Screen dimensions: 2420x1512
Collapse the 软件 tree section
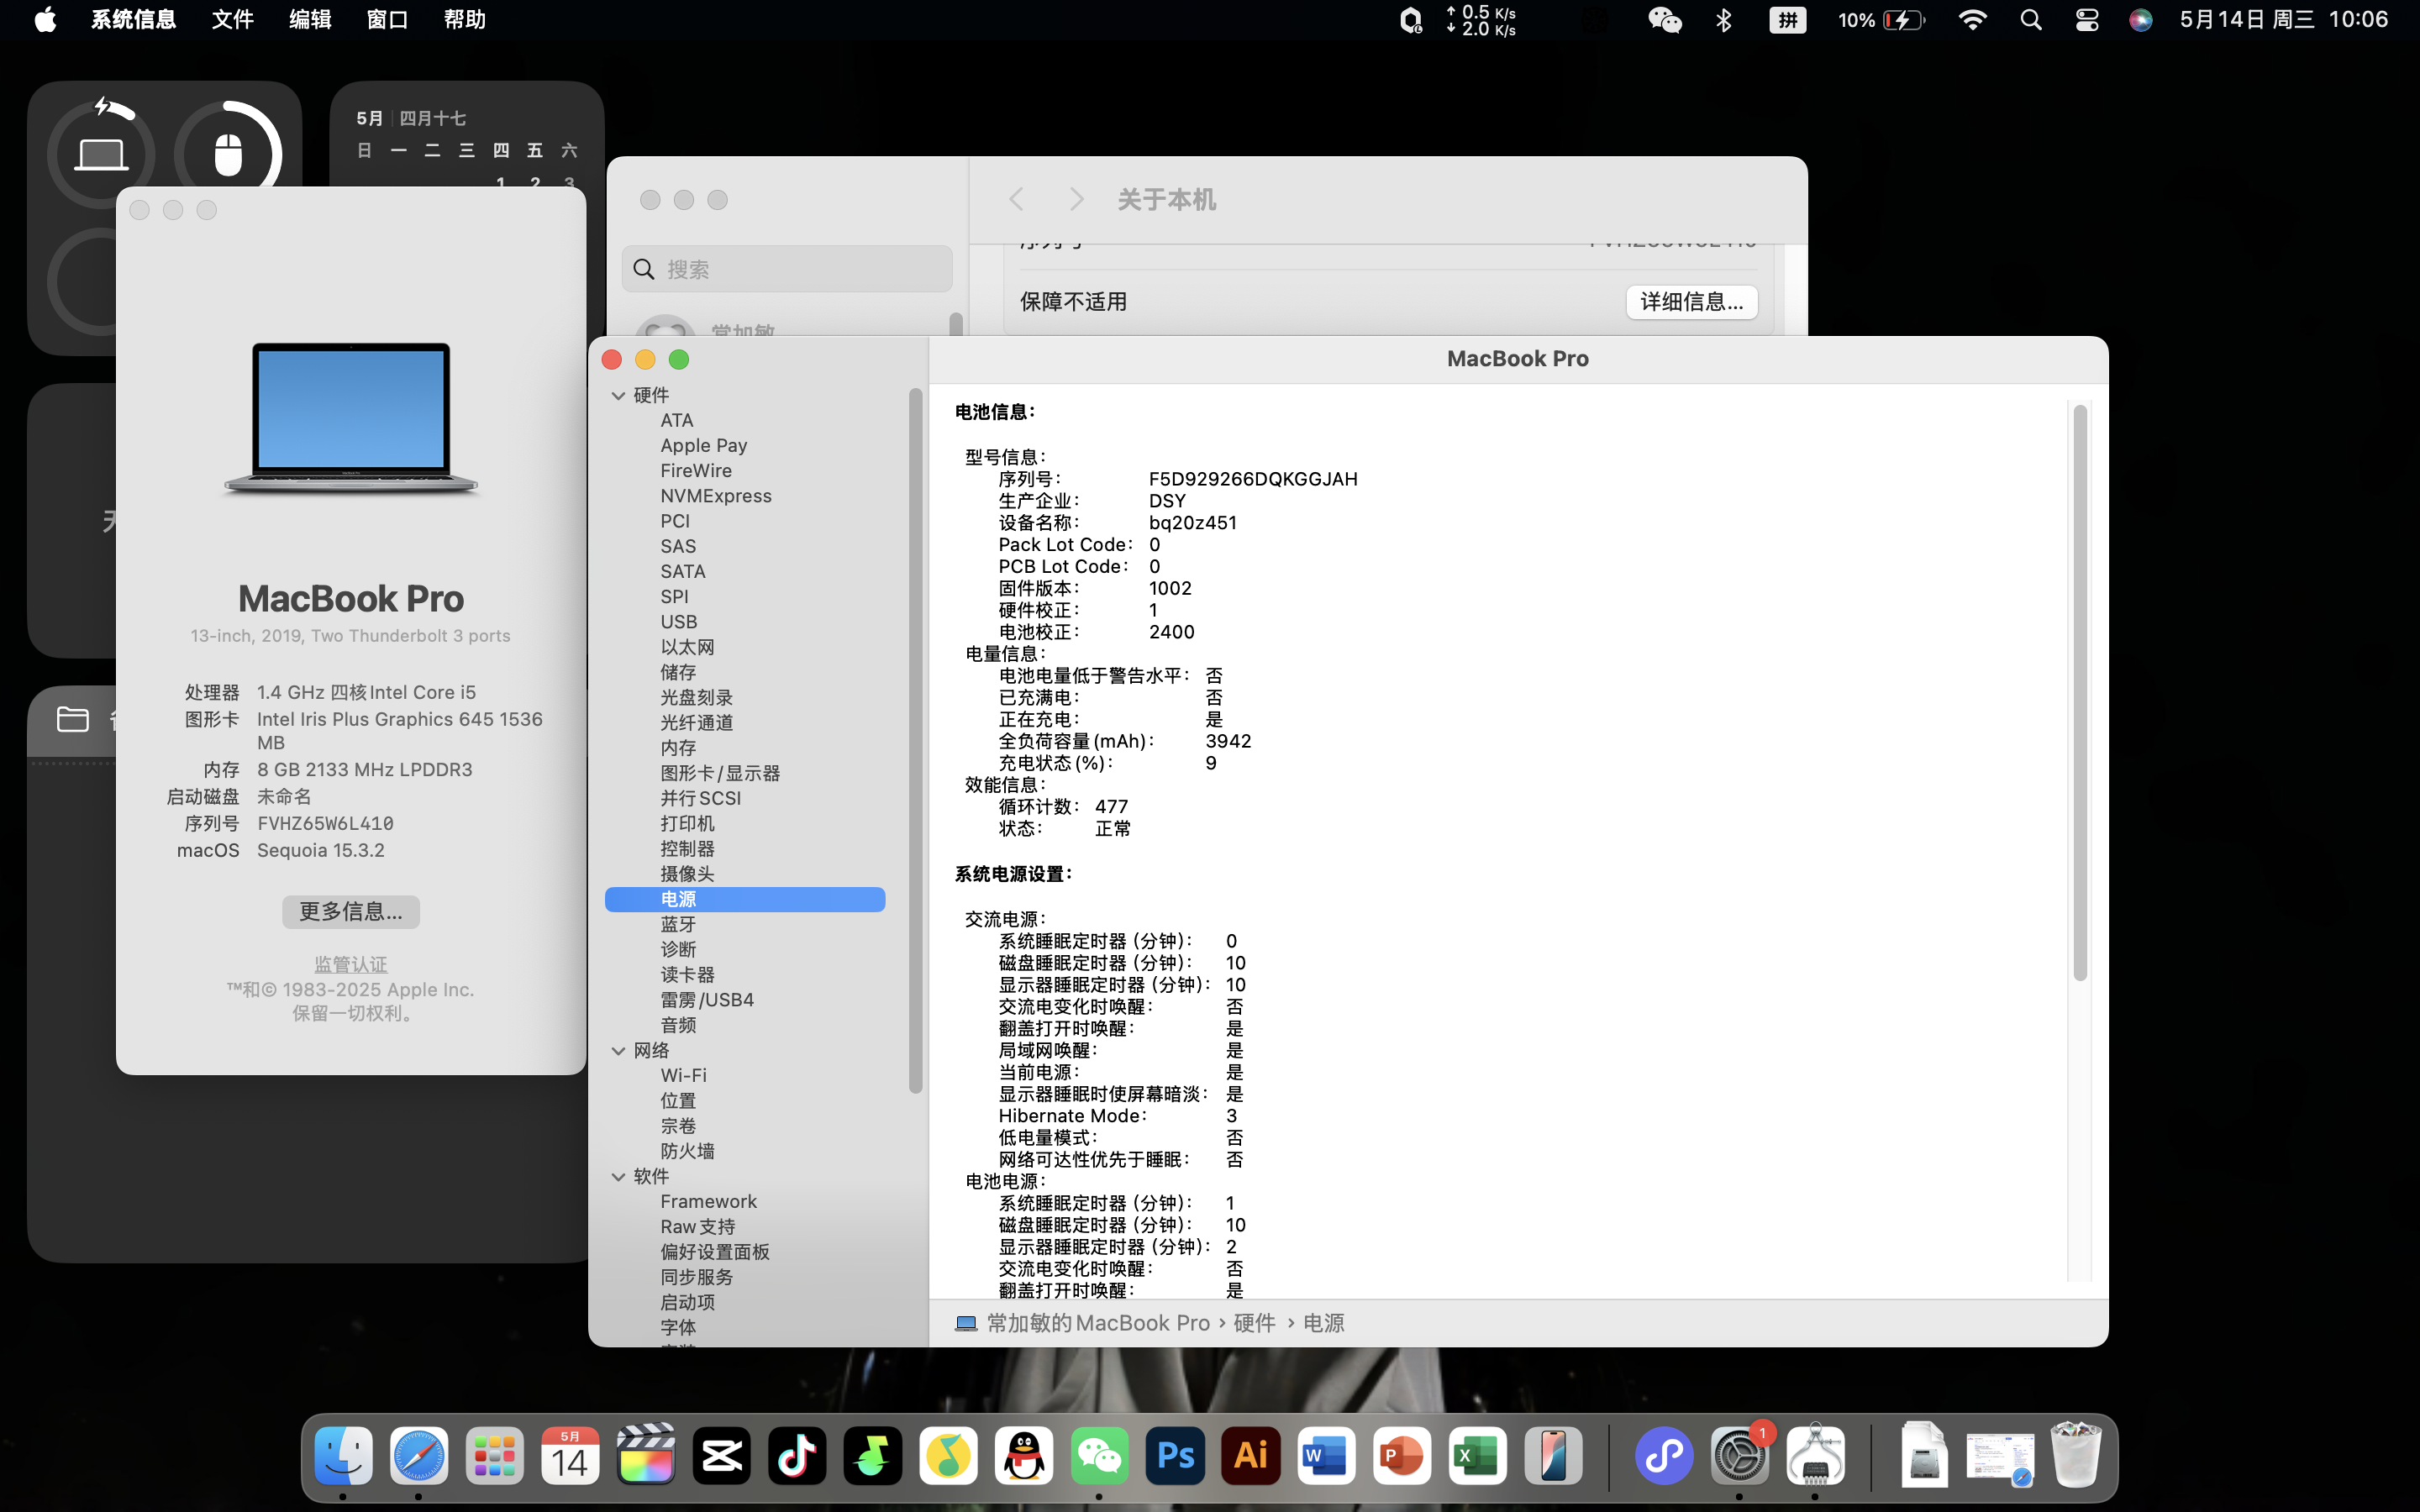click(x=618, y=1176)
